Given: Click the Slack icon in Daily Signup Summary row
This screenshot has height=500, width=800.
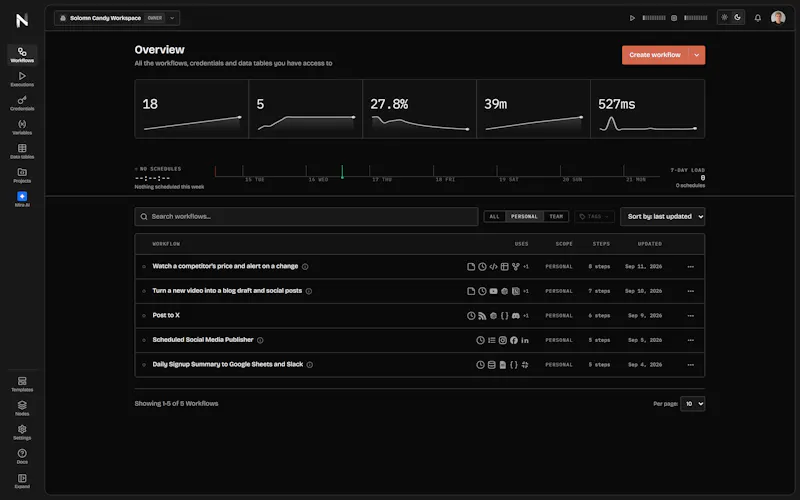Looking at the screenshot, I should coord(525,365).
